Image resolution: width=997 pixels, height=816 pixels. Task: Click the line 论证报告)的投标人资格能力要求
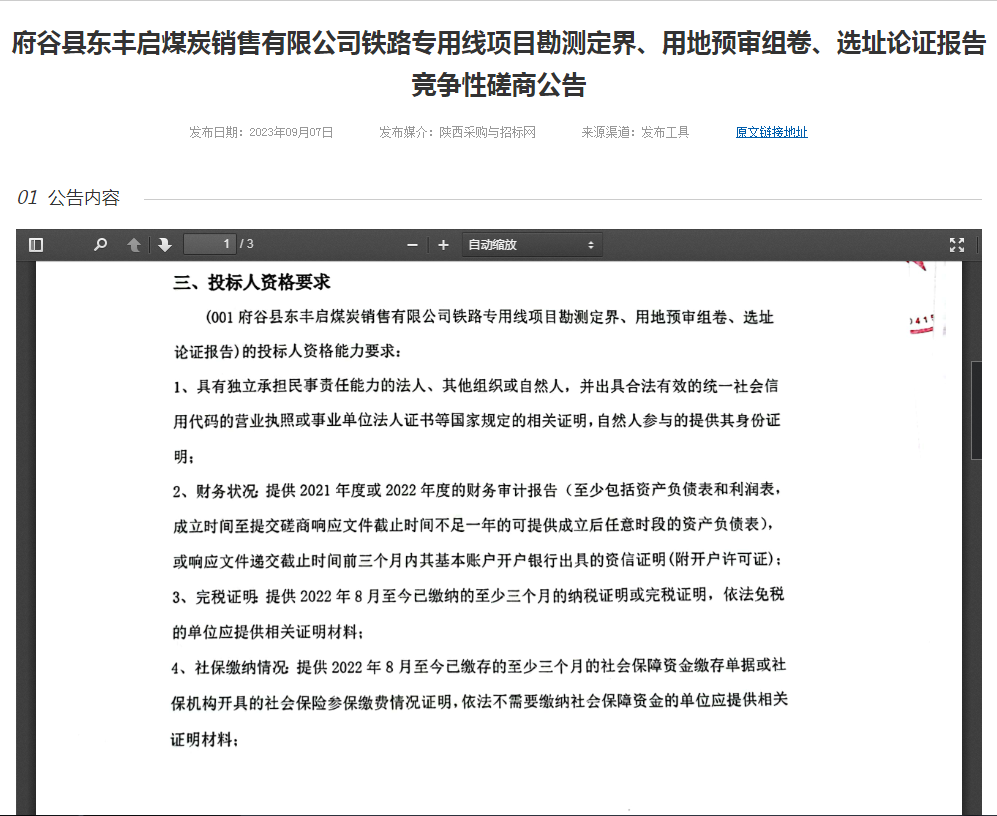(288, 351)
